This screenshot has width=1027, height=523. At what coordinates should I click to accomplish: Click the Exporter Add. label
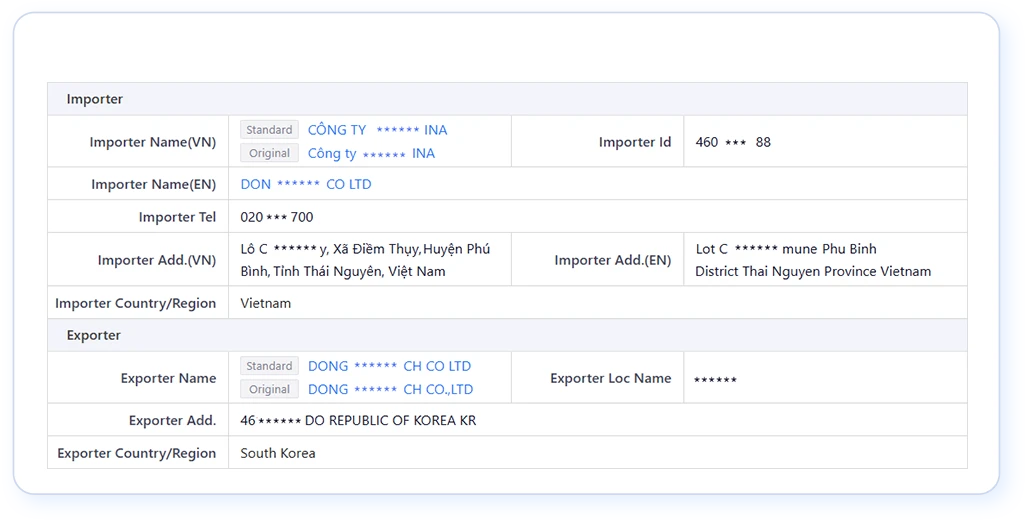click(172, 420)
